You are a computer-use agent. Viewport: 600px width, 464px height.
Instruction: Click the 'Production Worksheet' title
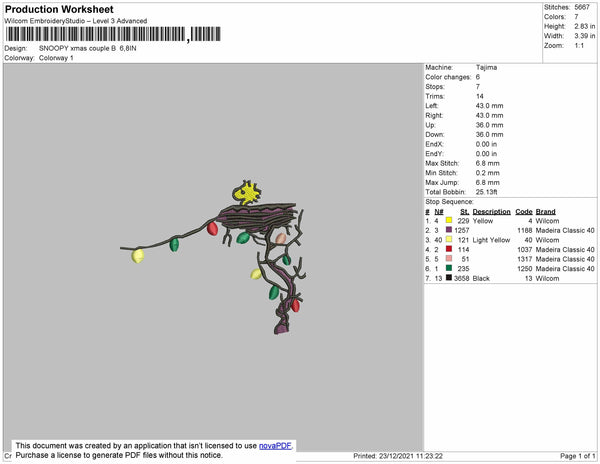[59, 9]
